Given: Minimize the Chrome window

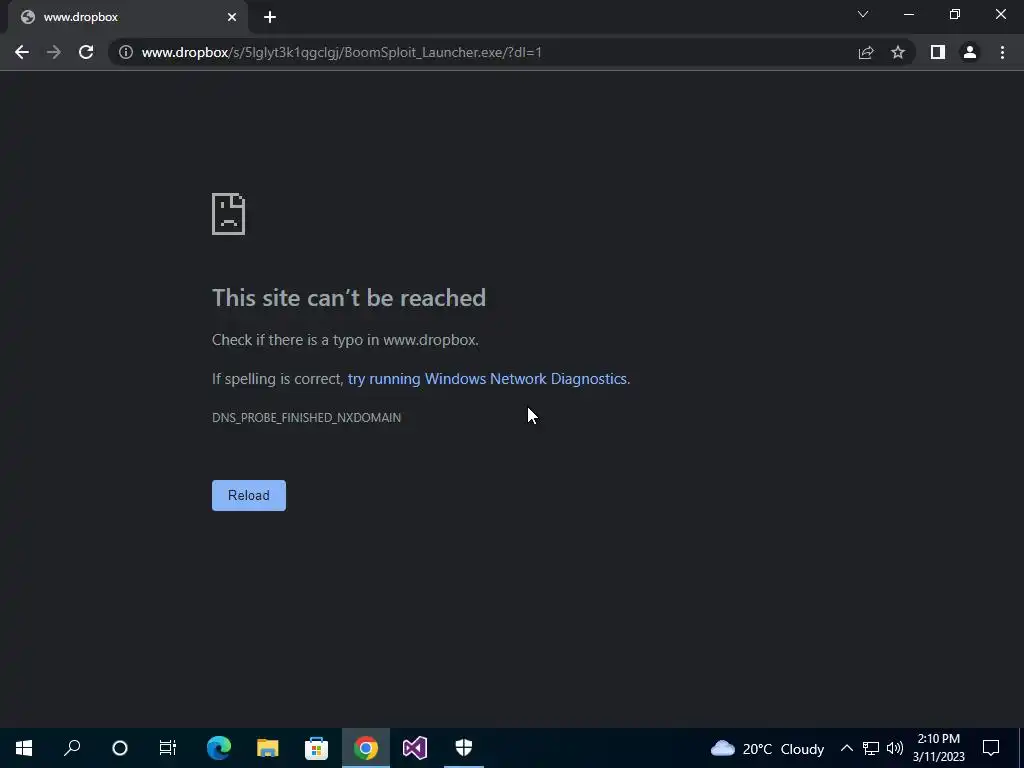Looking at the screenshot, I should [908, 14].
